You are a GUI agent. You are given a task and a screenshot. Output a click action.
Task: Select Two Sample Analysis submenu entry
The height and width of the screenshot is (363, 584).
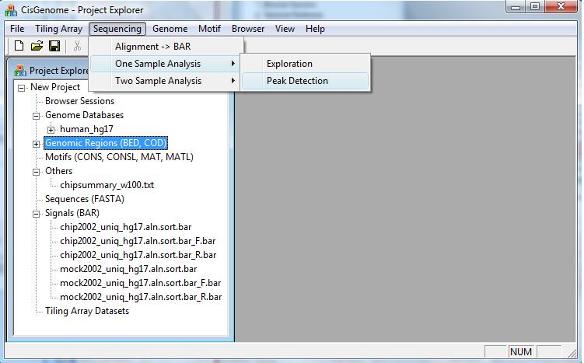(x=165, y=81)
